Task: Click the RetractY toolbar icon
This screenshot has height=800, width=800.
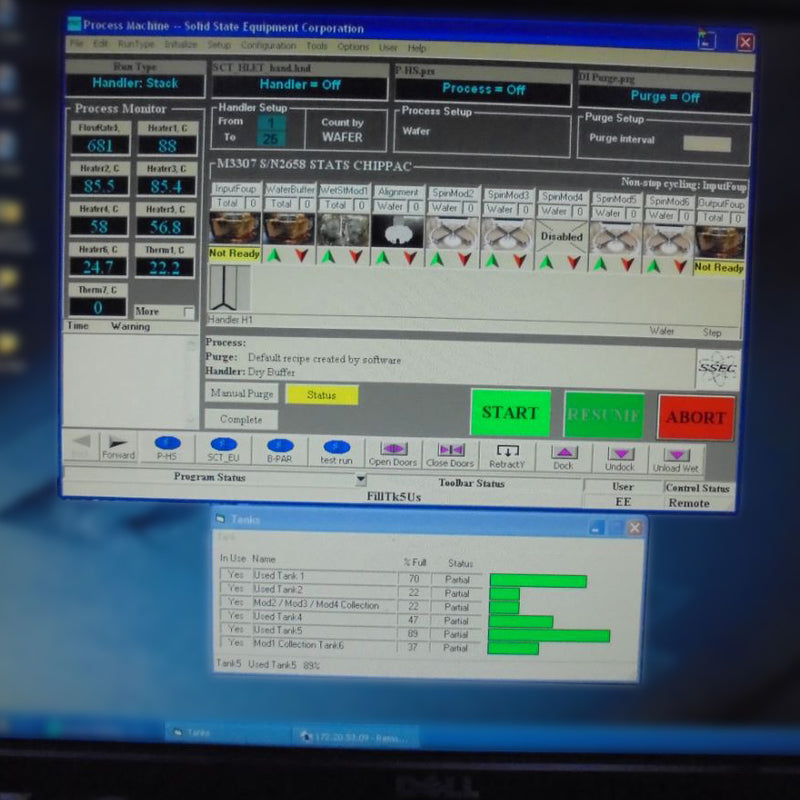Action: point(508,451)
